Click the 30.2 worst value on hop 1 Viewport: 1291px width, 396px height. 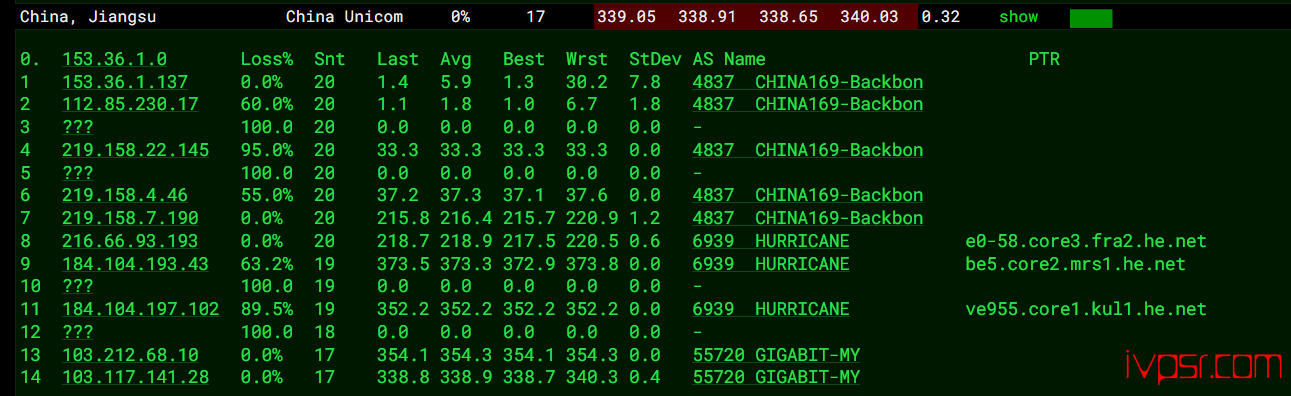[x=587, y=82]
